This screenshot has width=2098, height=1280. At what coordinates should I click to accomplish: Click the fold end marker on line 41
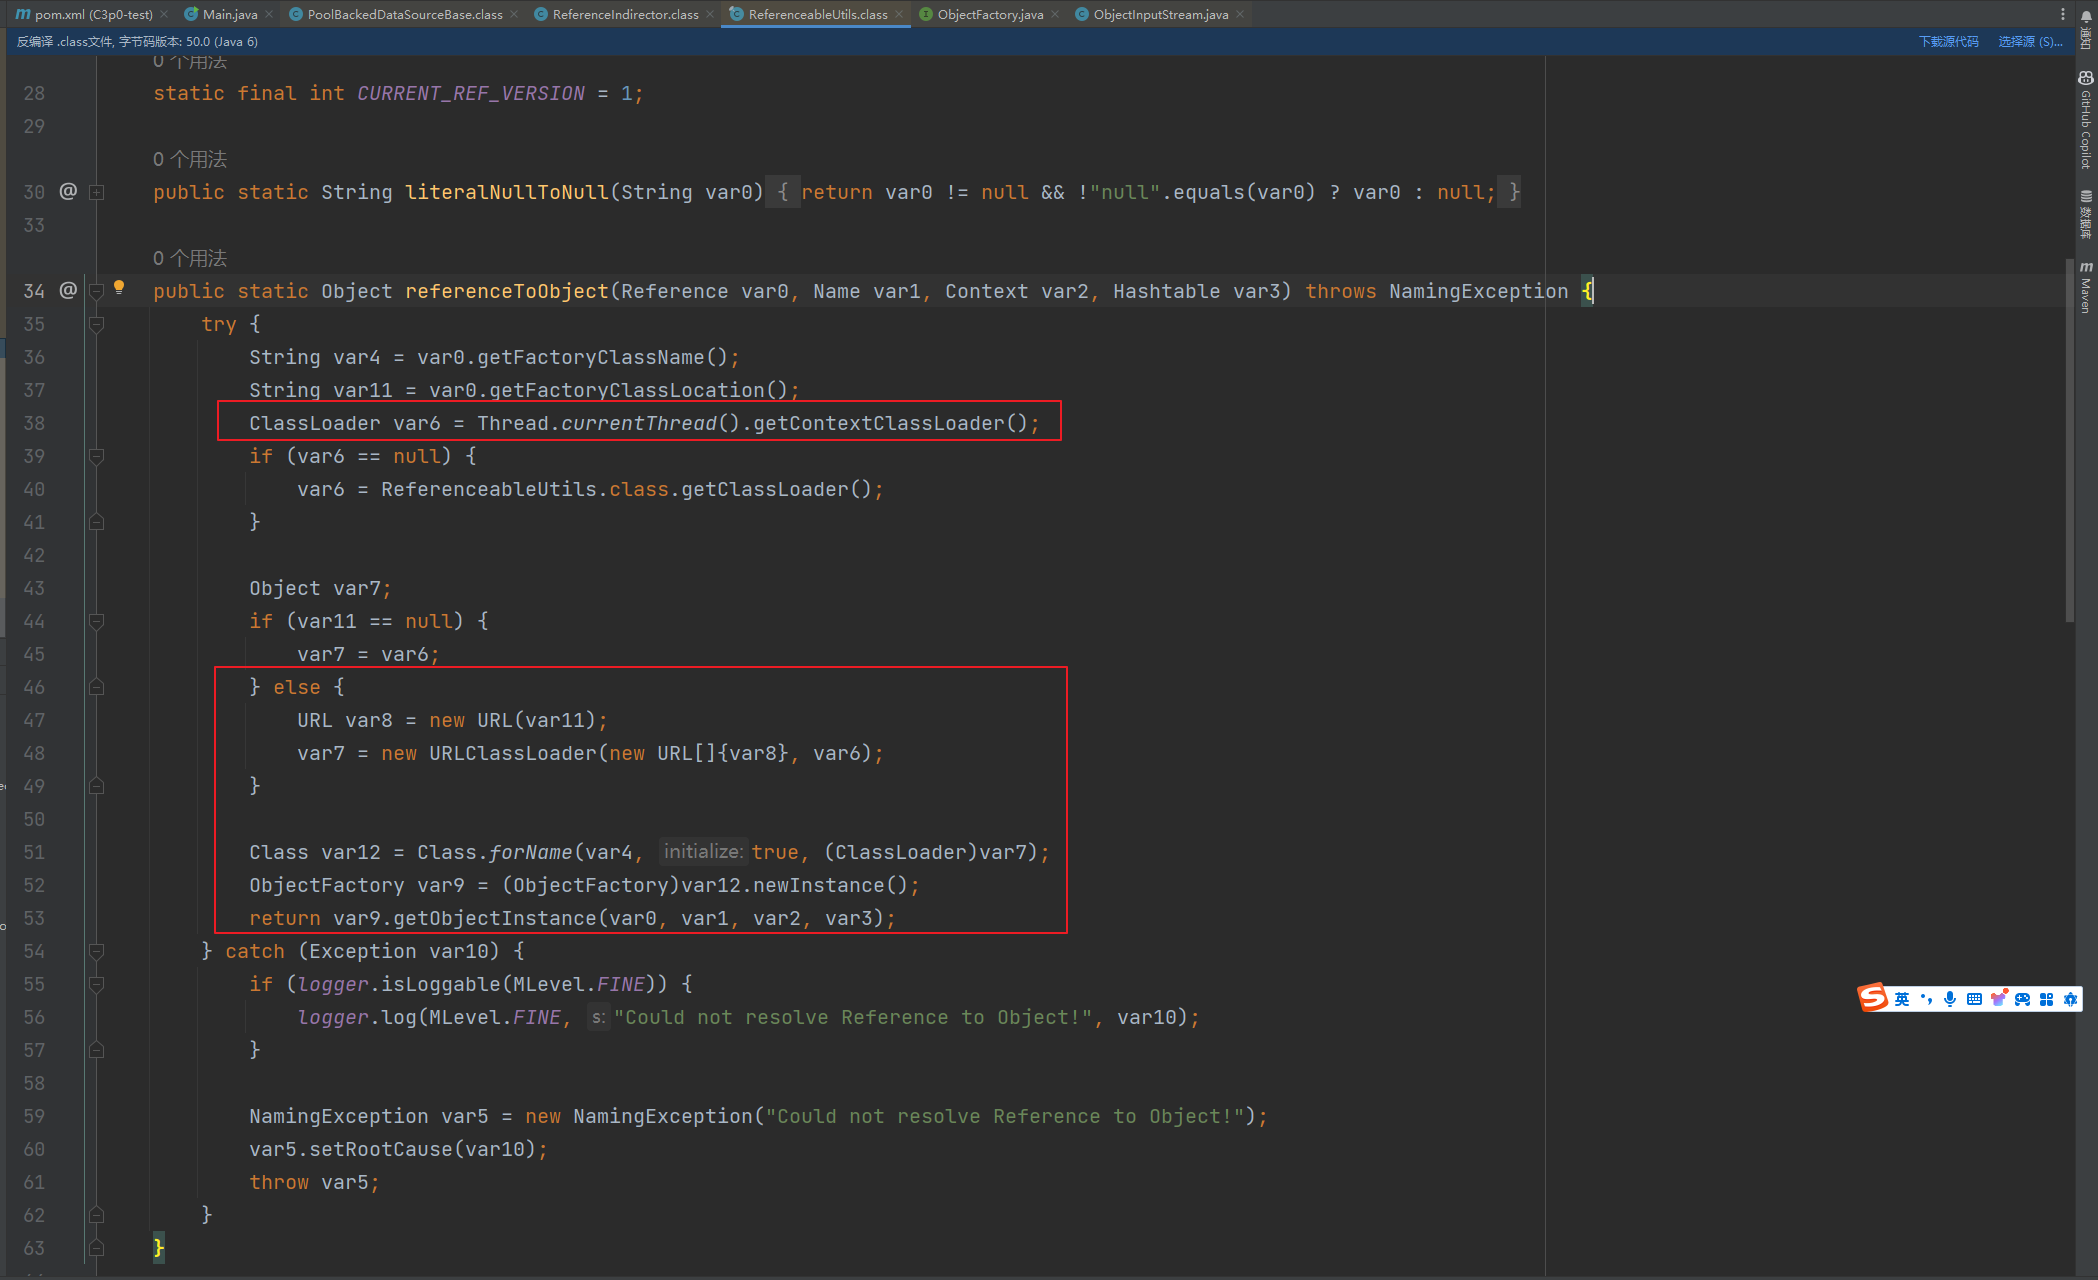[x=97, y=522]
